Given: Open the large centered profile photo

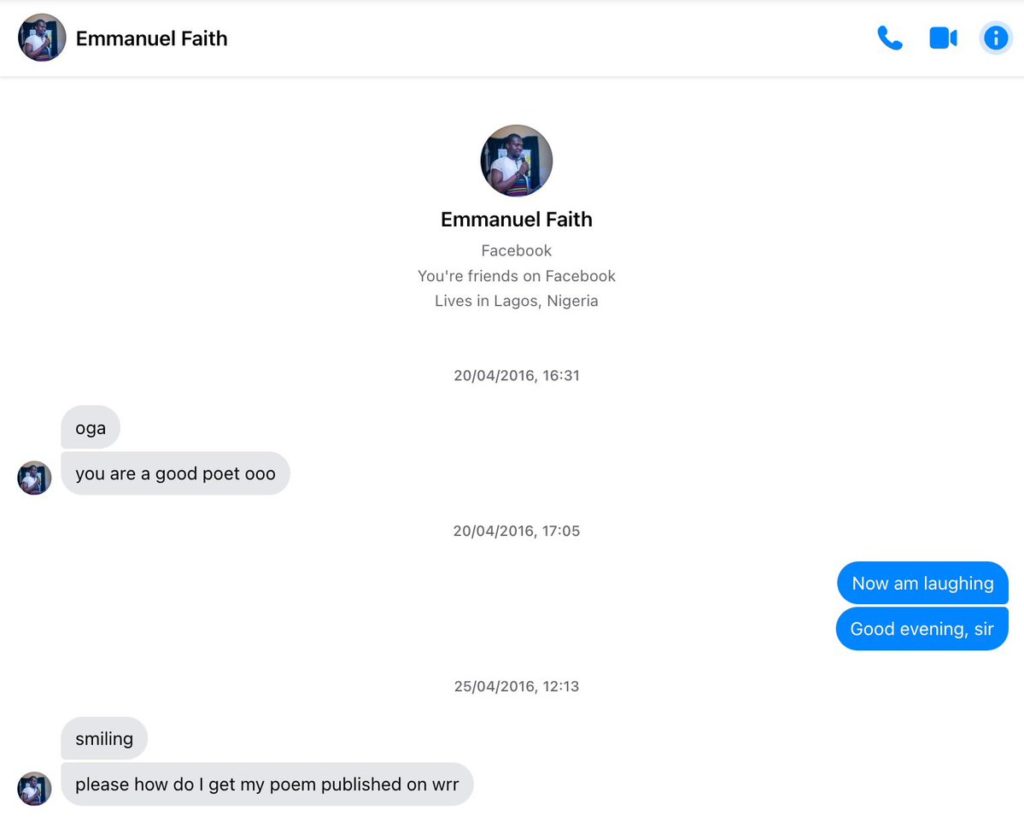Looking at the screenshot, I should 516,160.
